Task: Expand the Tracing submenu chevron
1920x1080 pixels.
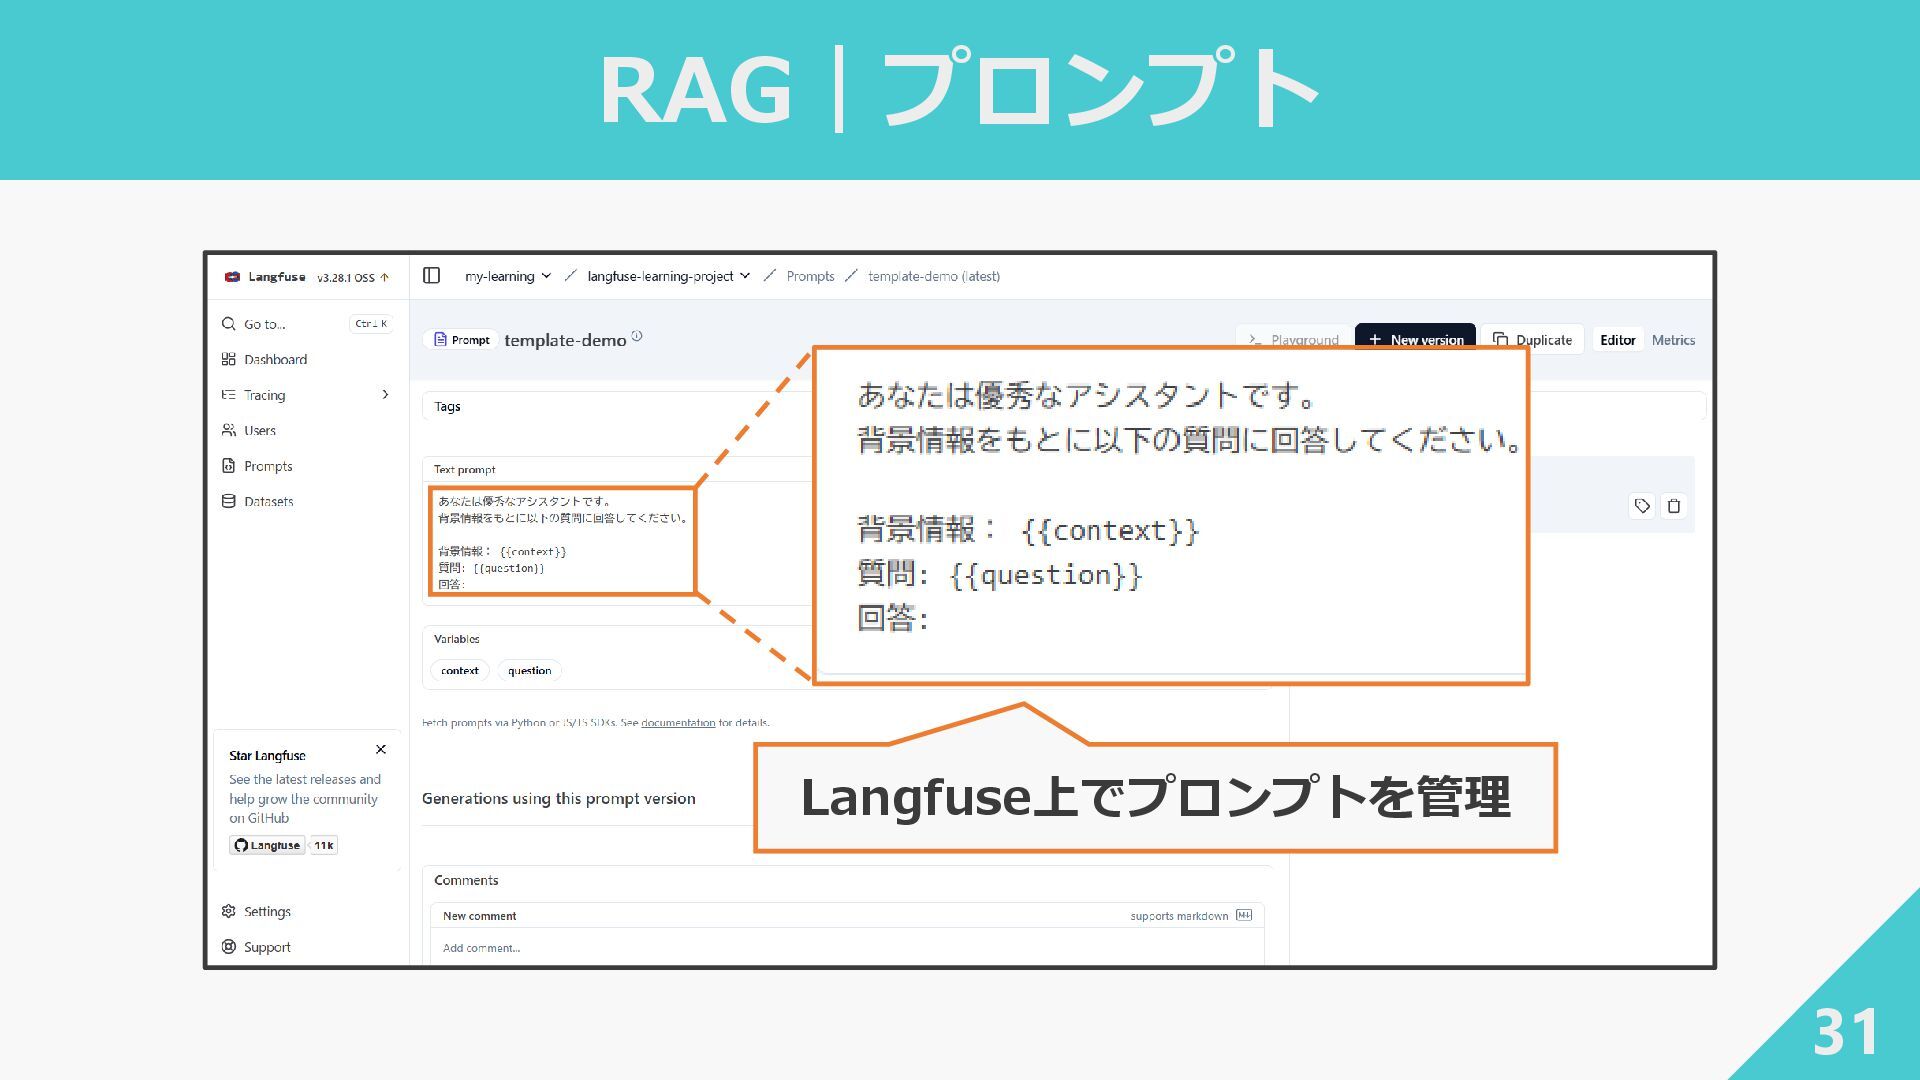Action: pyautogui.click(x=385, y=395)
